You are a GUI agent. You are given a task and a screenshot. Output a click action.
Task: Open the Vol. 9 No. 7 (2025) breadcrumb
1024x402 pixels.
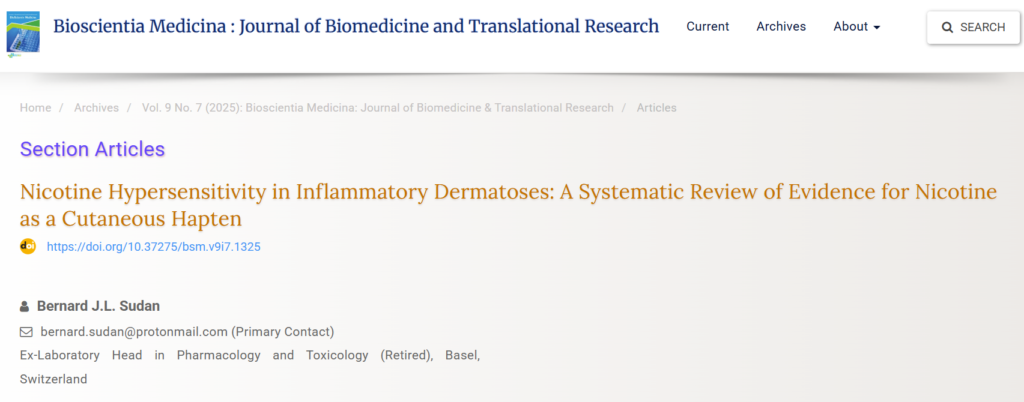coord(377,108)
